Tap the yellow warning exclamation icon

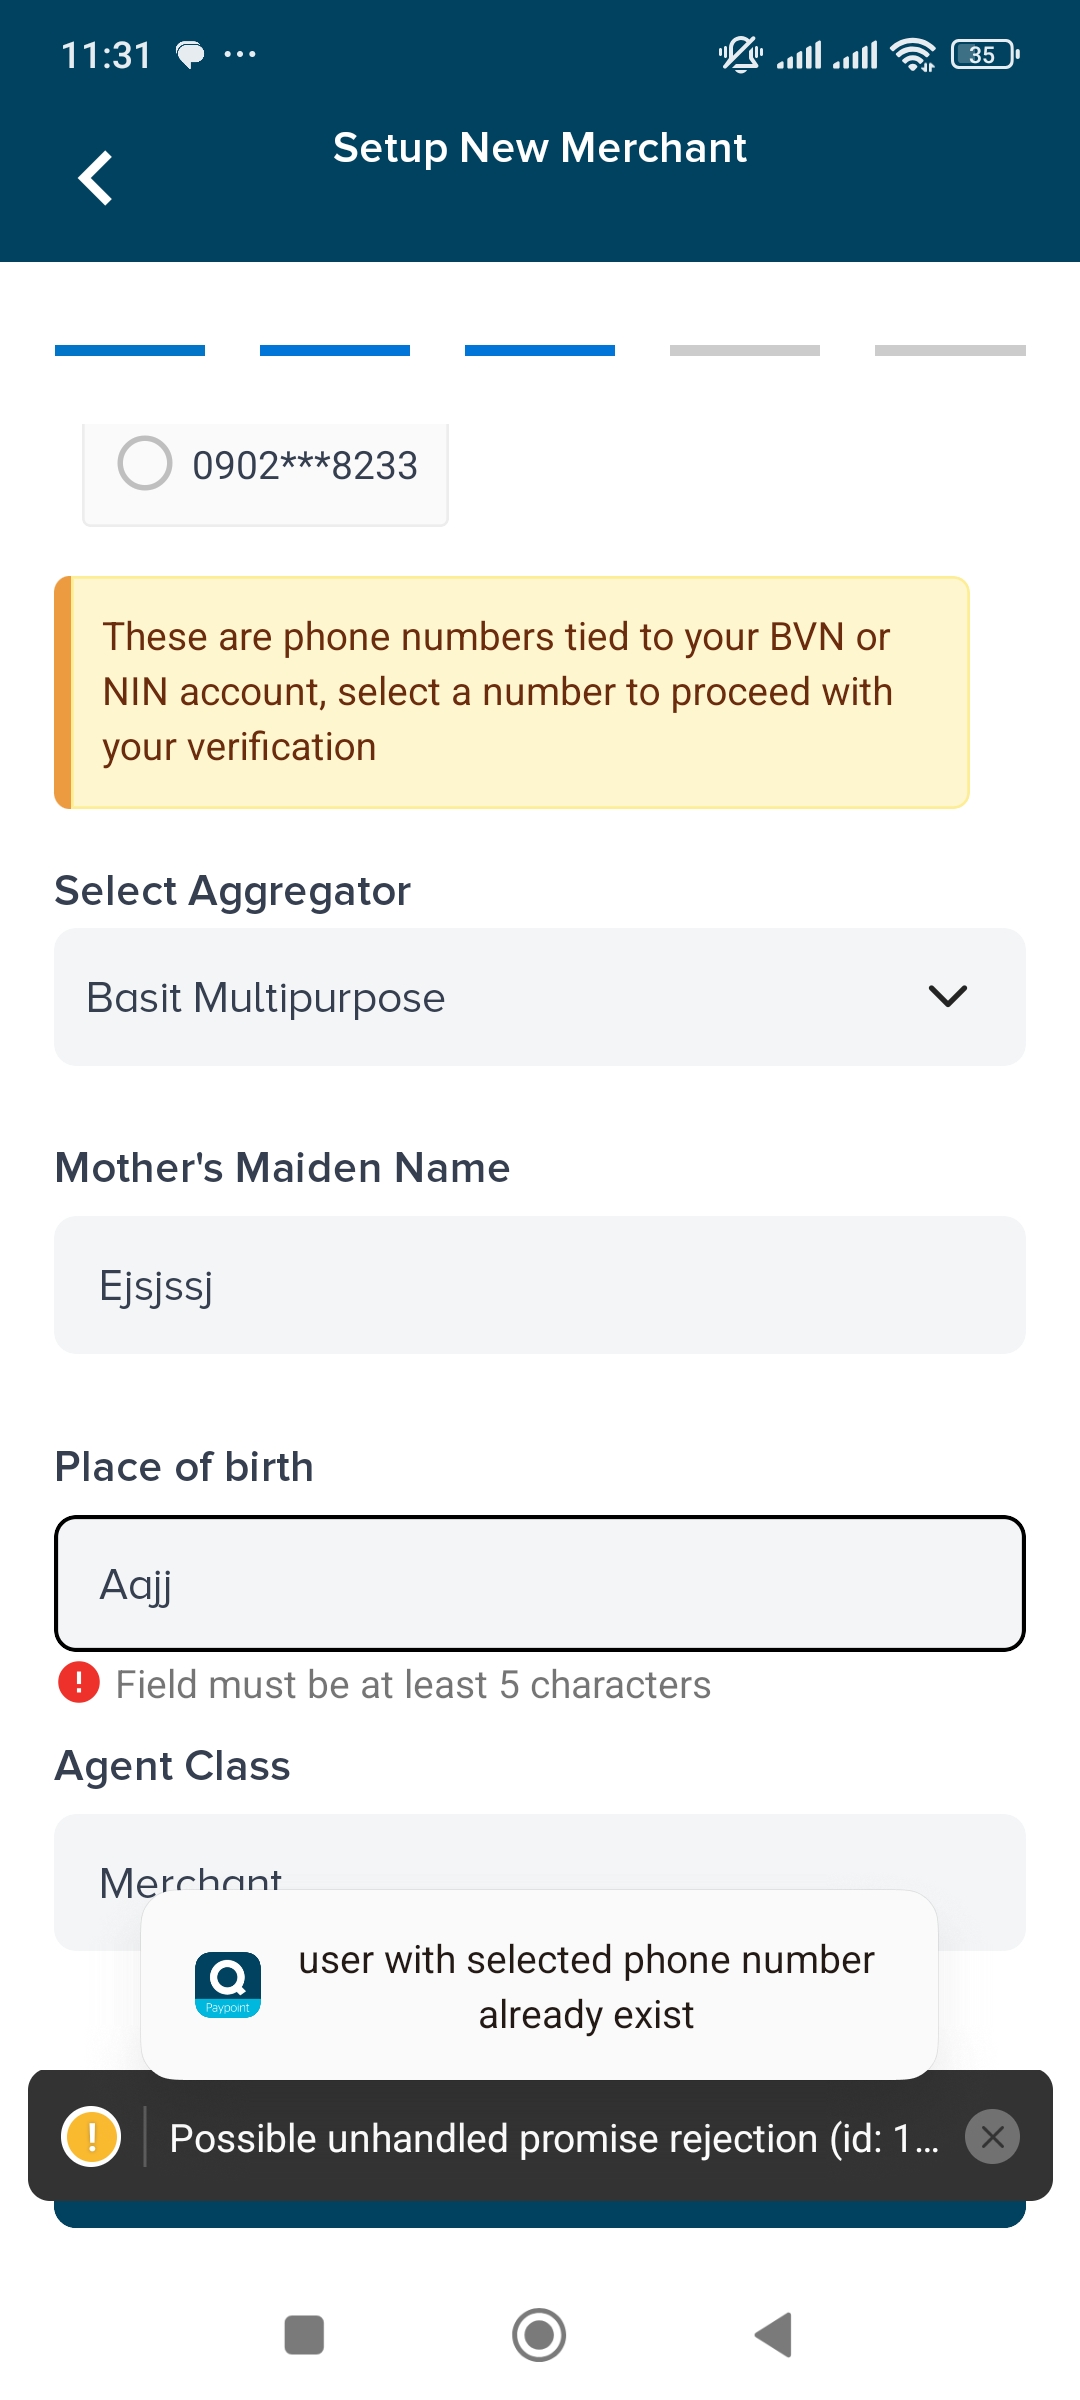pyautogui.click(x=91, y=2137)
